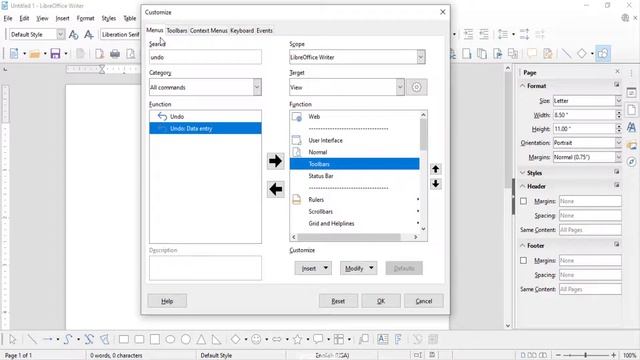Screen dimensions: 640x360
Task: Click the Draw Functions toggle icon in toolbar
Action: click(x=603, y=53)
